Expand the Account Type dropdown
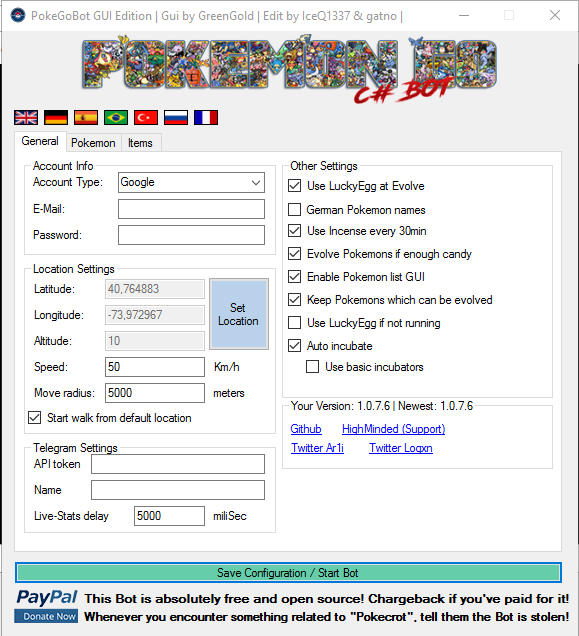The height and width of the screenshot is (636, 579). (x=192, y=183)
